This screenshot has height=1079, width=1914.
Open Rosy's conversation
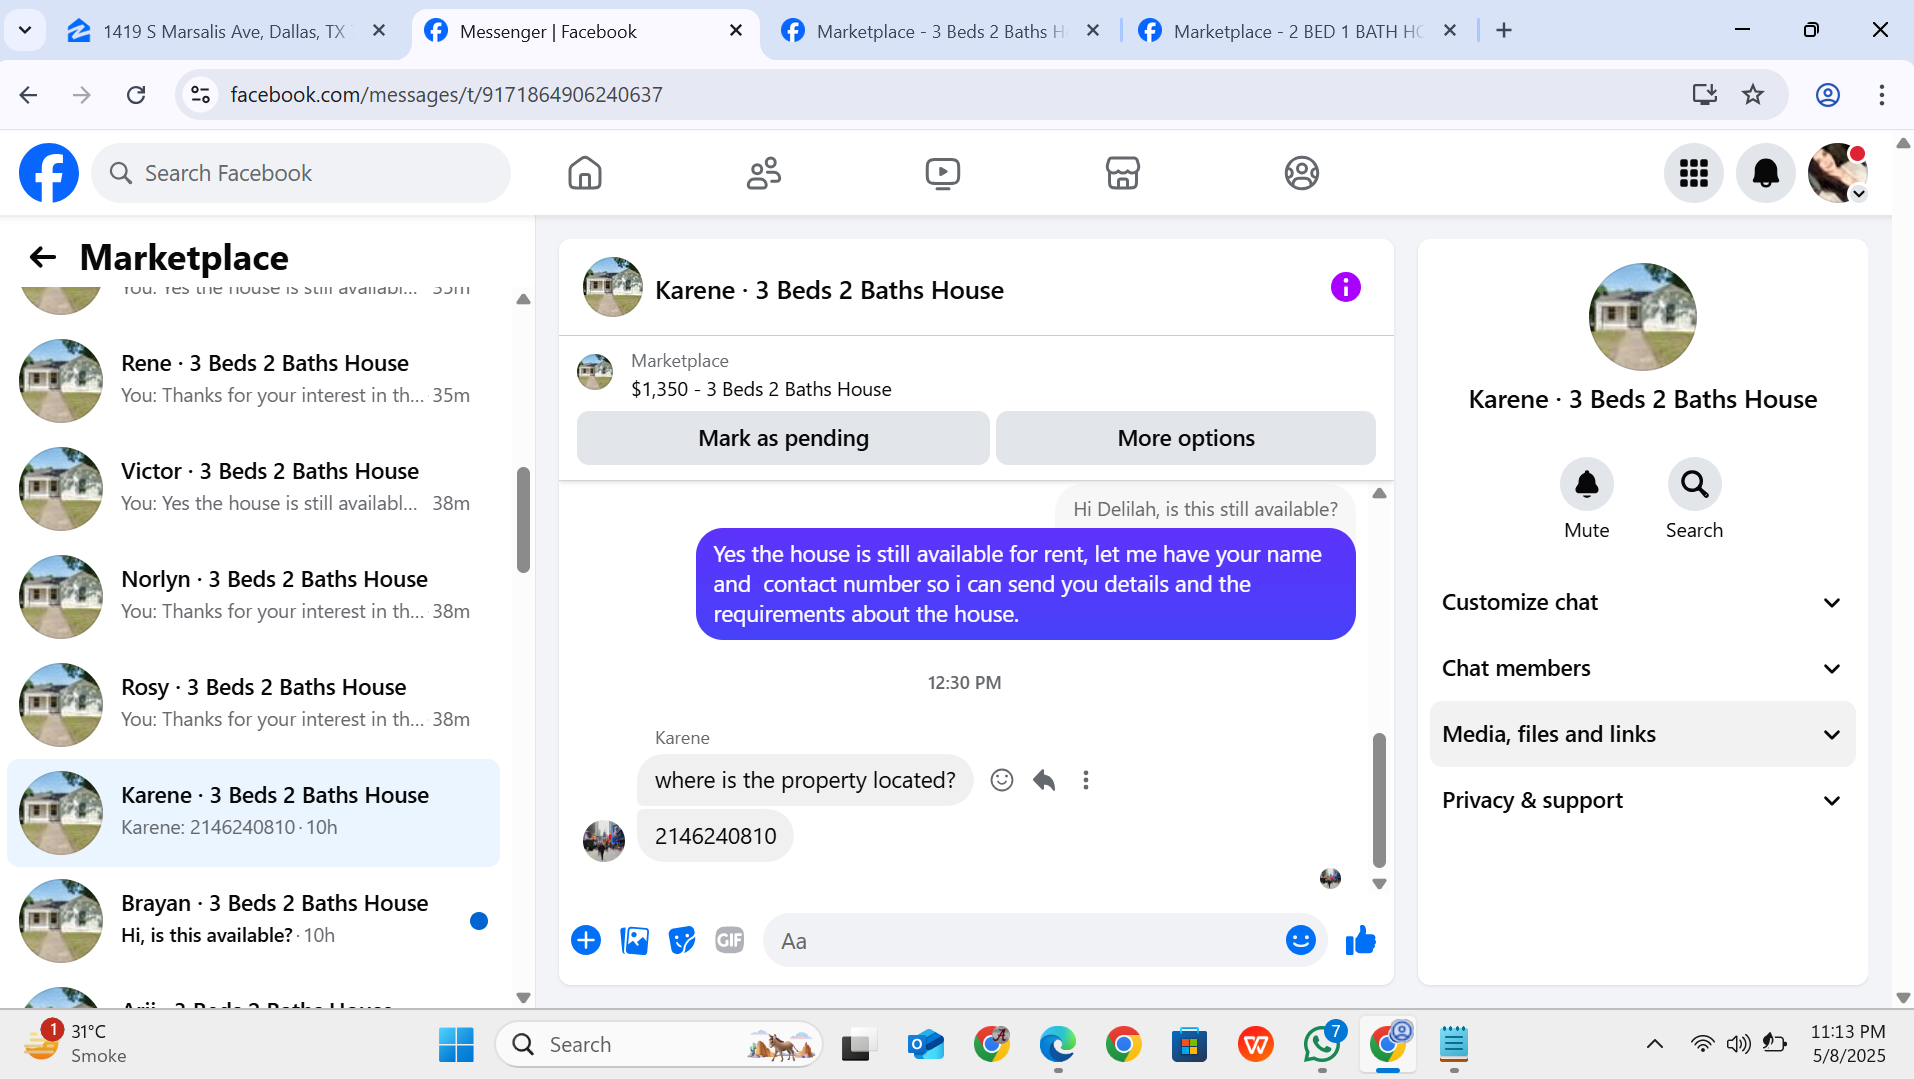point(253,704)
